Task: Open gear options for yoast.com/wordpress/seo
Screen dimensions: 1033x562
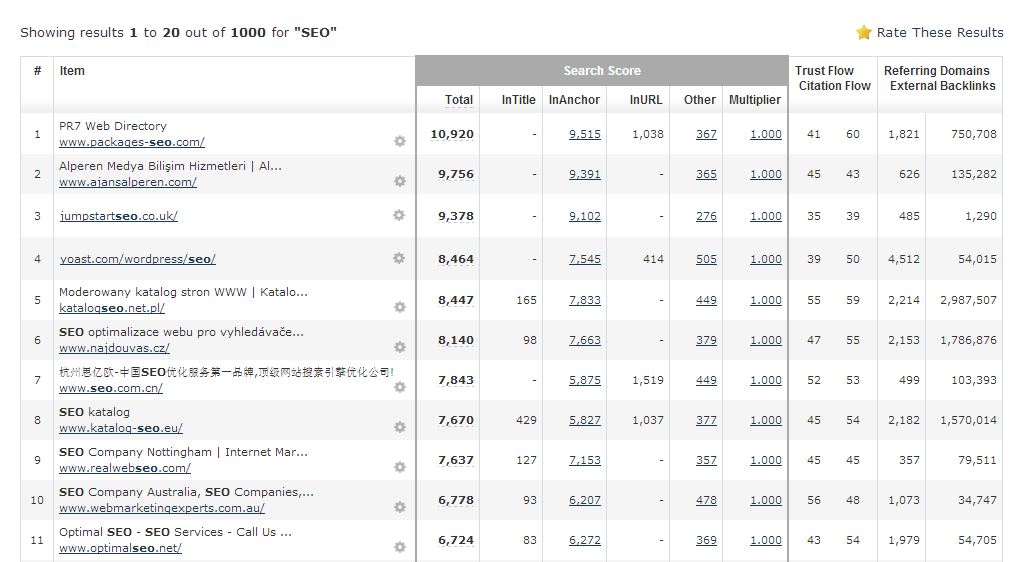Action: (399, 258)
